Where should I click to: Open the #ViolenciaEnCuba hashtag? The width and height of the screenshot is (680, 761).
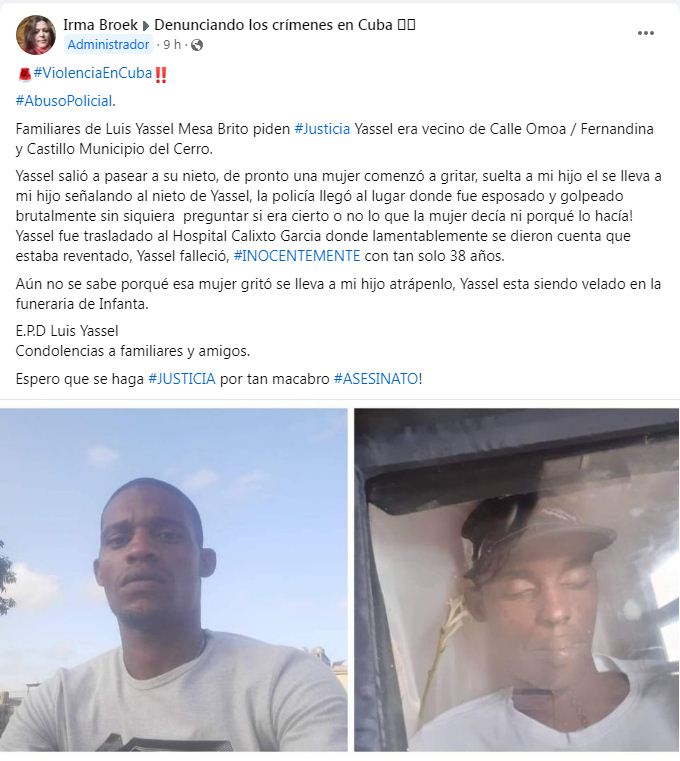coord(93,73)
